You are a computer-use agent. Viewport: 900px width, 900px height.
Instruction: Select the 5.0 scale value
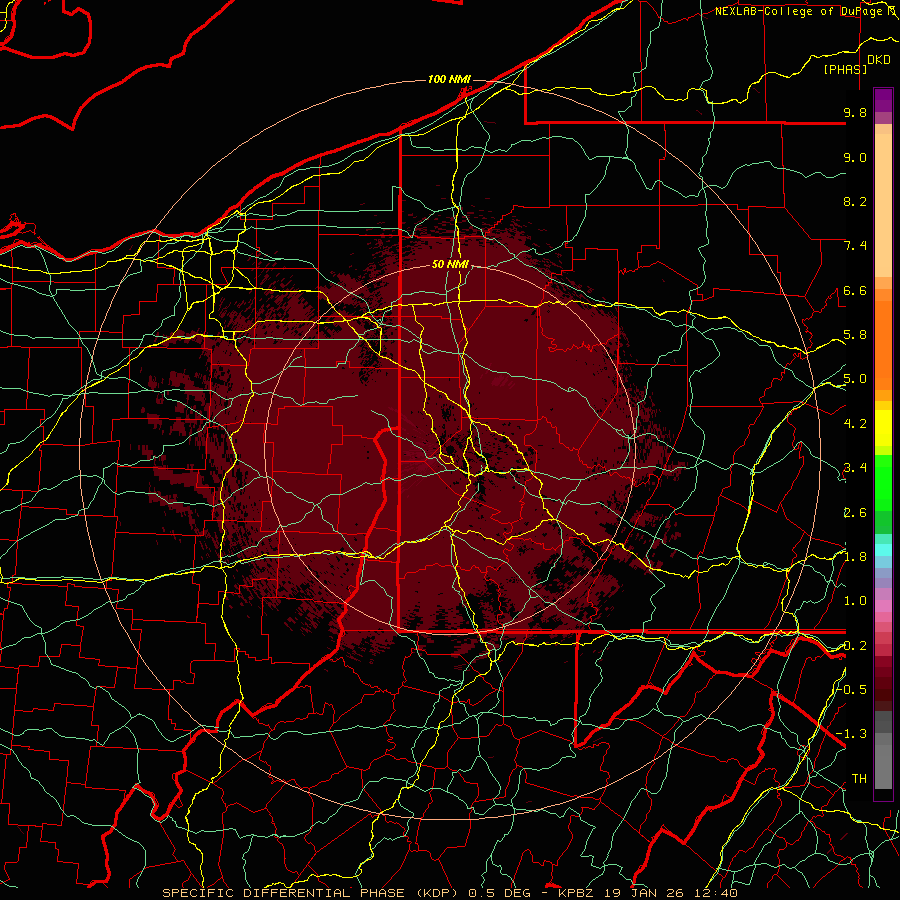coord(855,379)
